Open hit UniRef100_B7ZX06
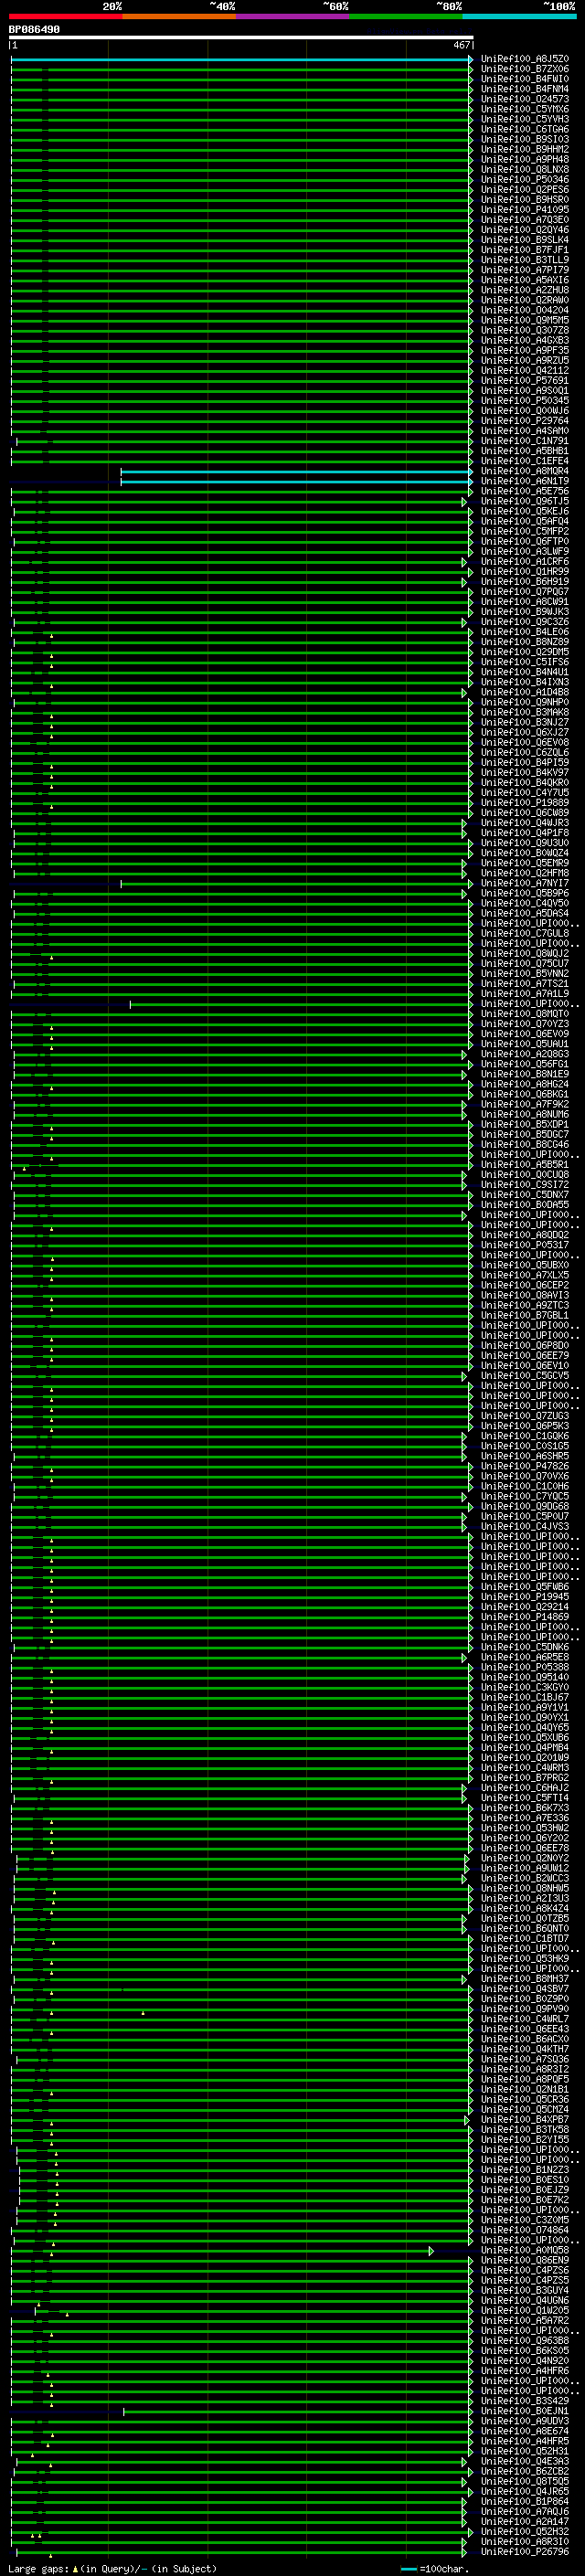The width and height of the screenshot is (585, 2576). click(525, 69)
